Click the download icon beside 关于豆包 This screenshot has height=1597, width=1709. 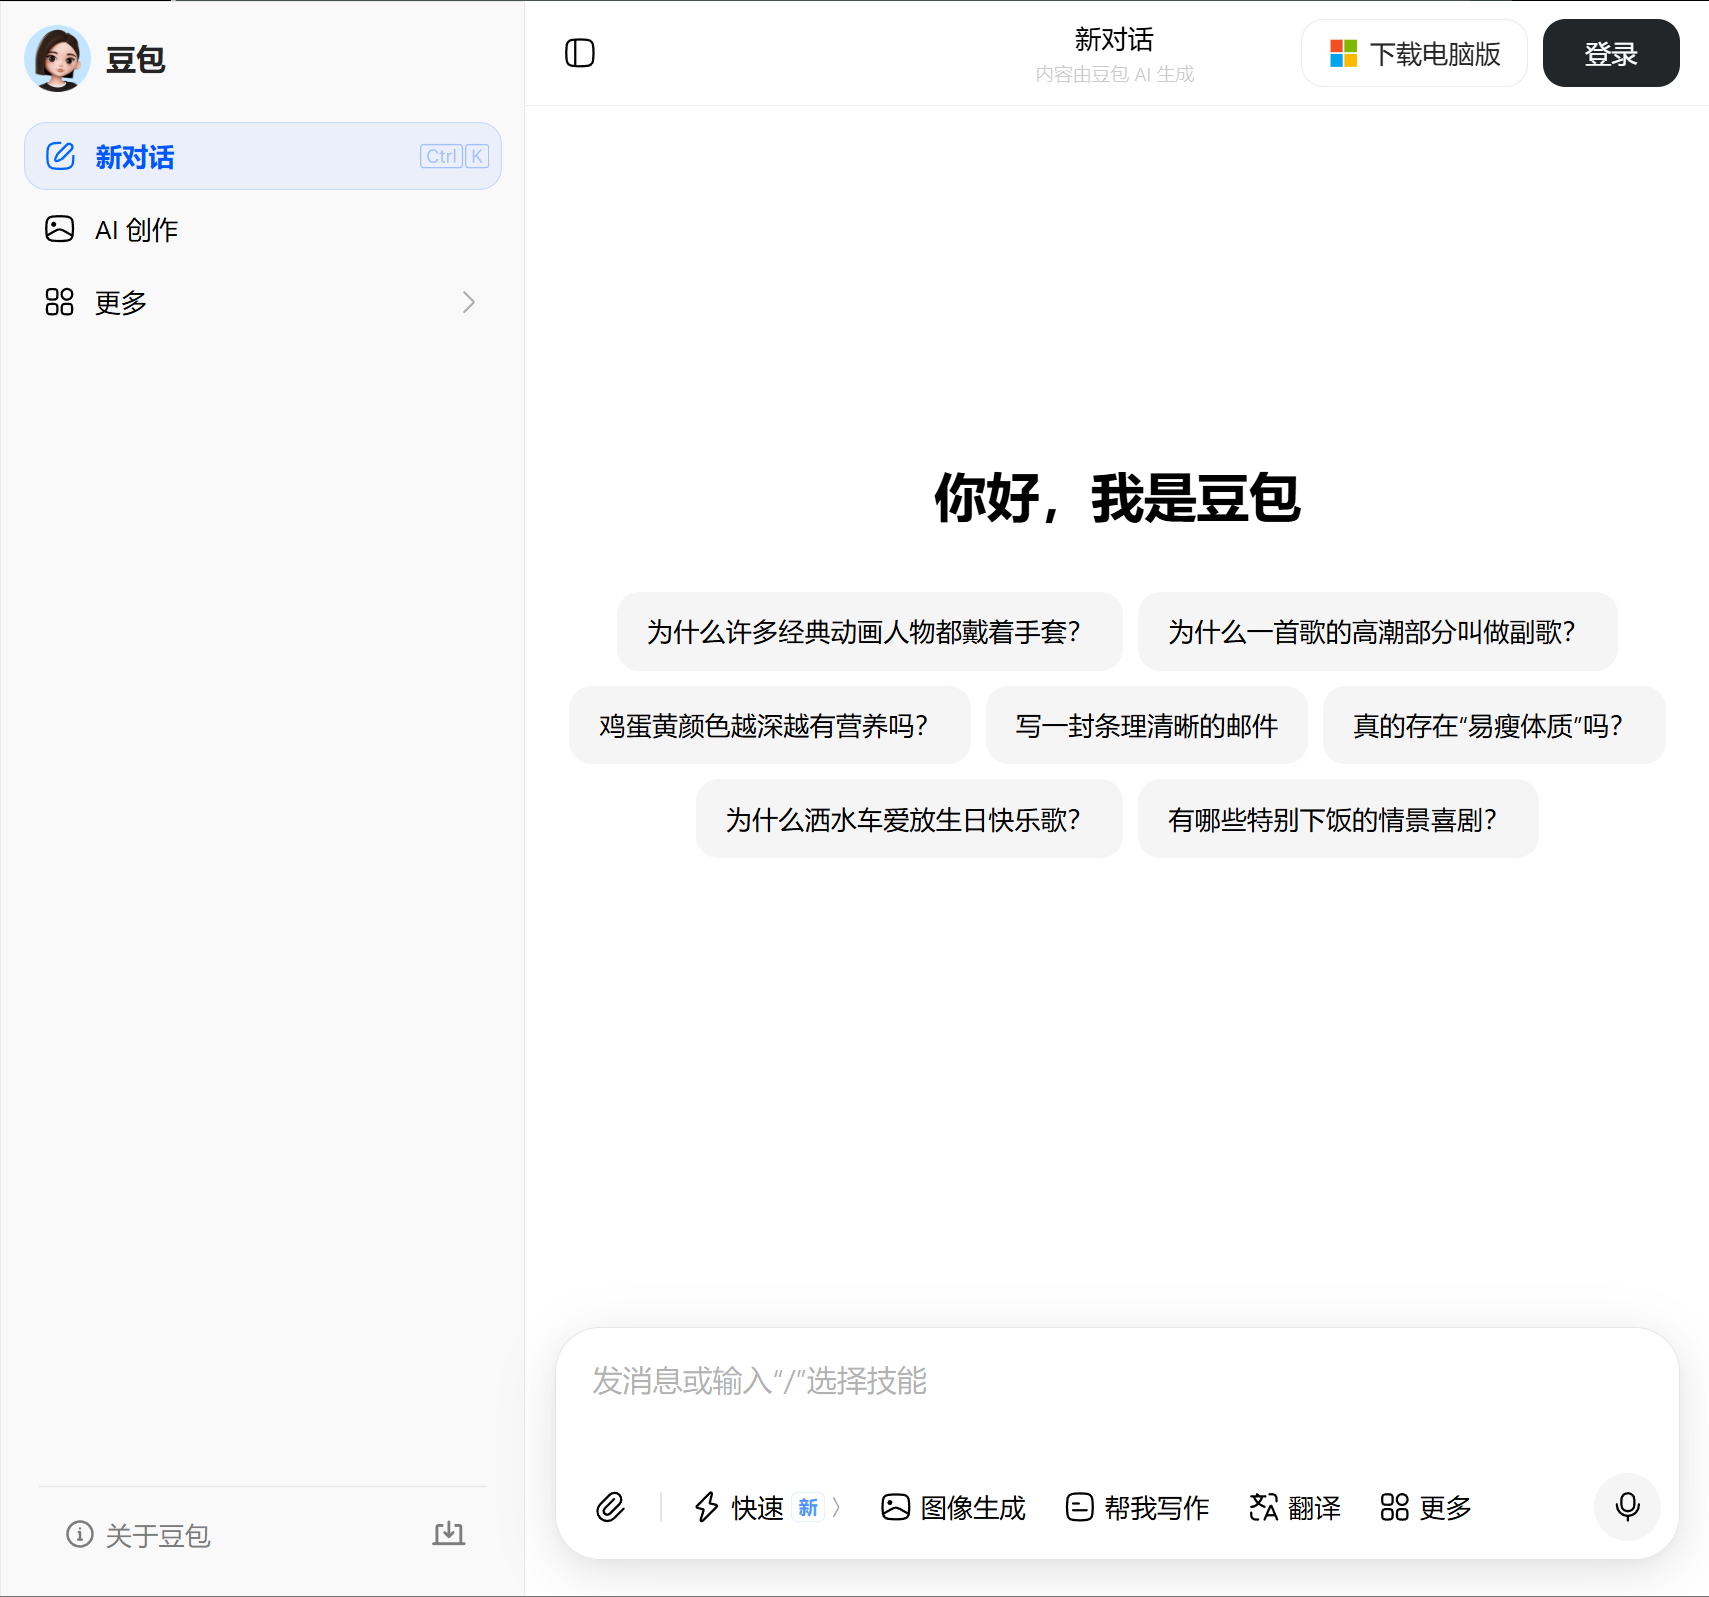tap(449, 1534)
